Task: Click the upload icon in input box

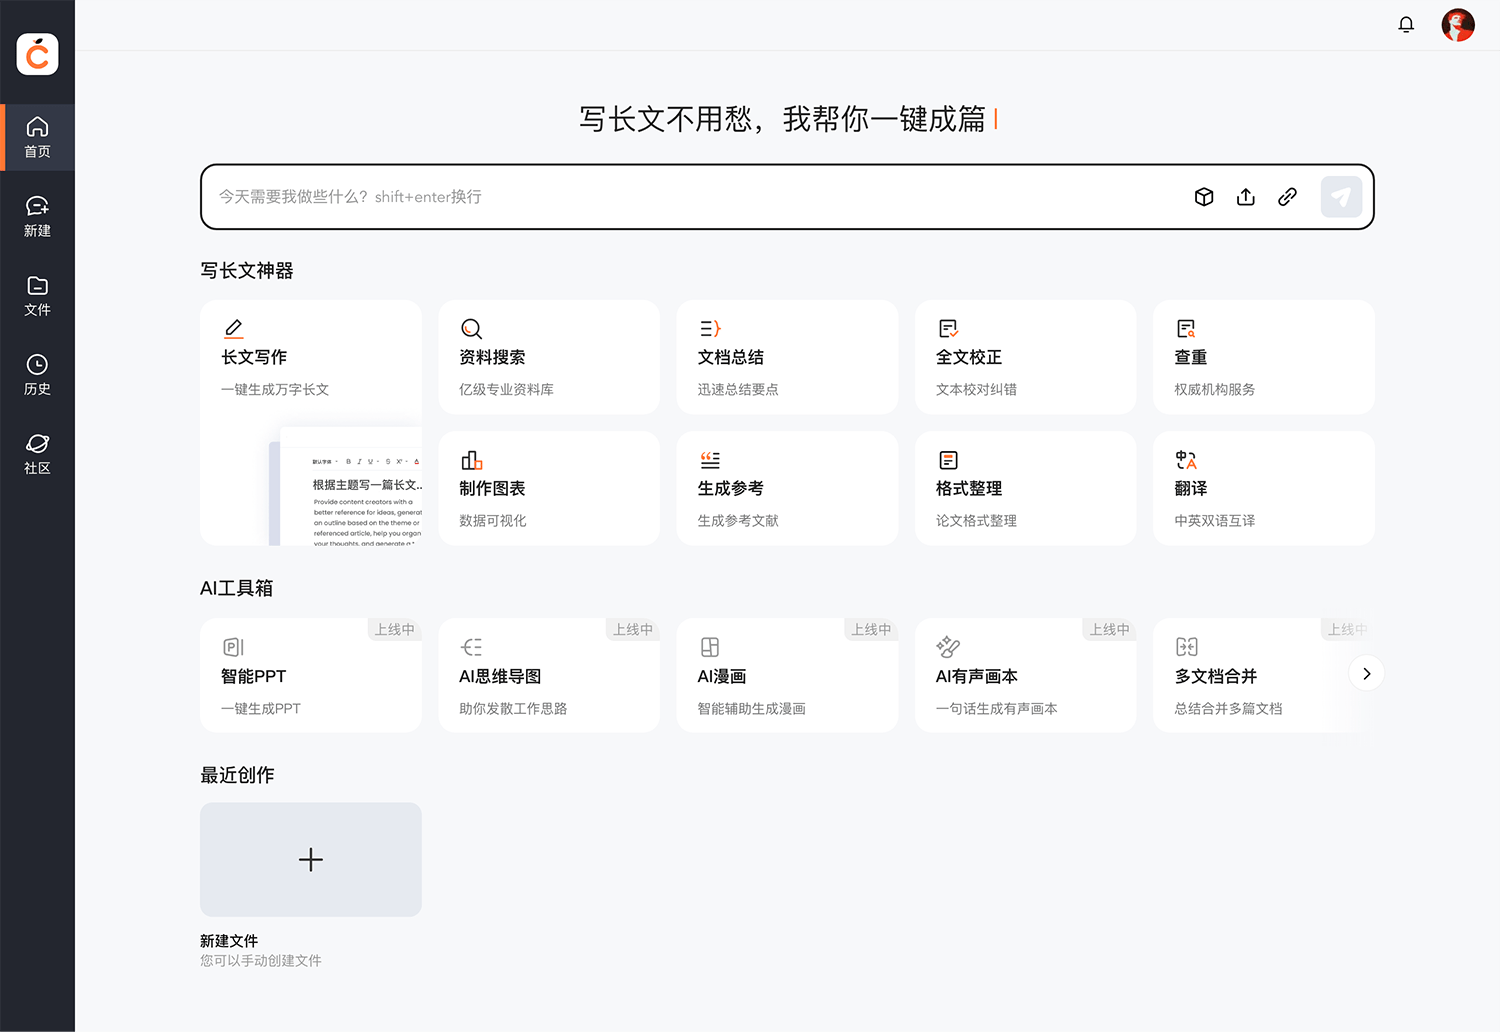Action: pyautogui.click(x=1245, y=197)
